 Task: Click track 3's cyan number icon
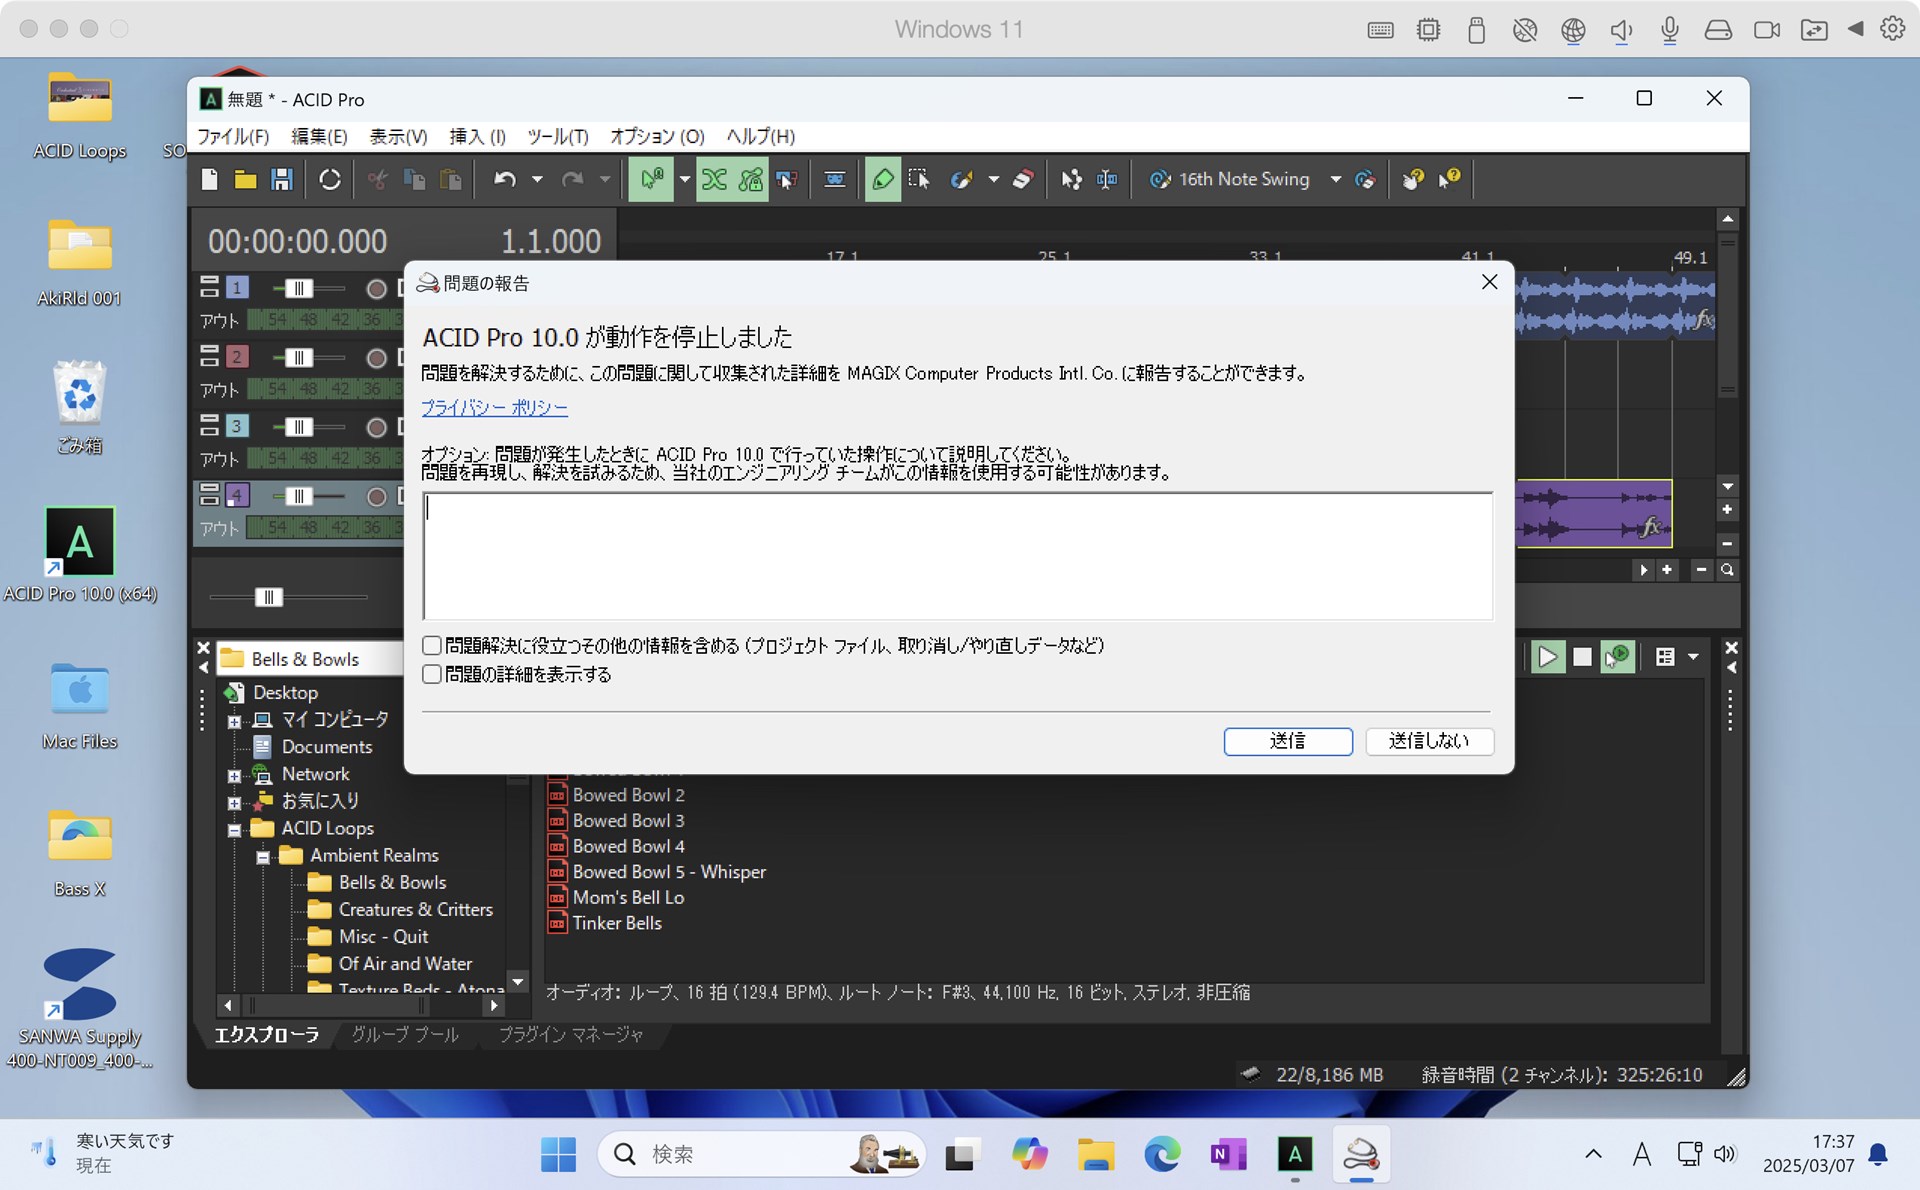click(x=237, y=426)
